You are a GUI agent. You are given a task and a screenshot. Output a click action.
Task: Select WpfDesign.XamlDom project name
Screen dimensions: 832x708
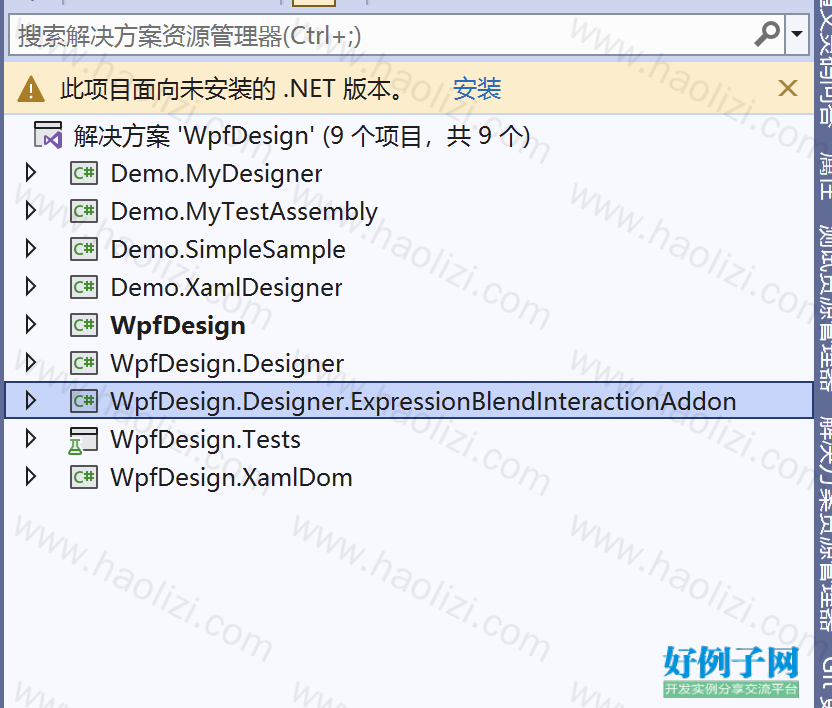(231, 478)
